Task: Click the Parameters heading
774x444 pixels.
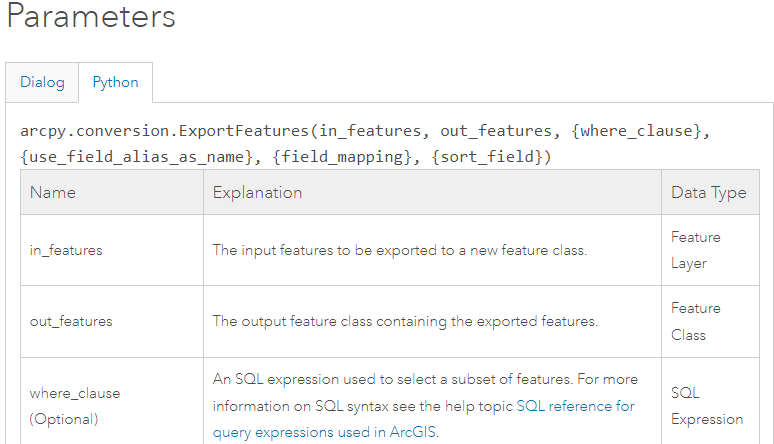Action: 91,16
